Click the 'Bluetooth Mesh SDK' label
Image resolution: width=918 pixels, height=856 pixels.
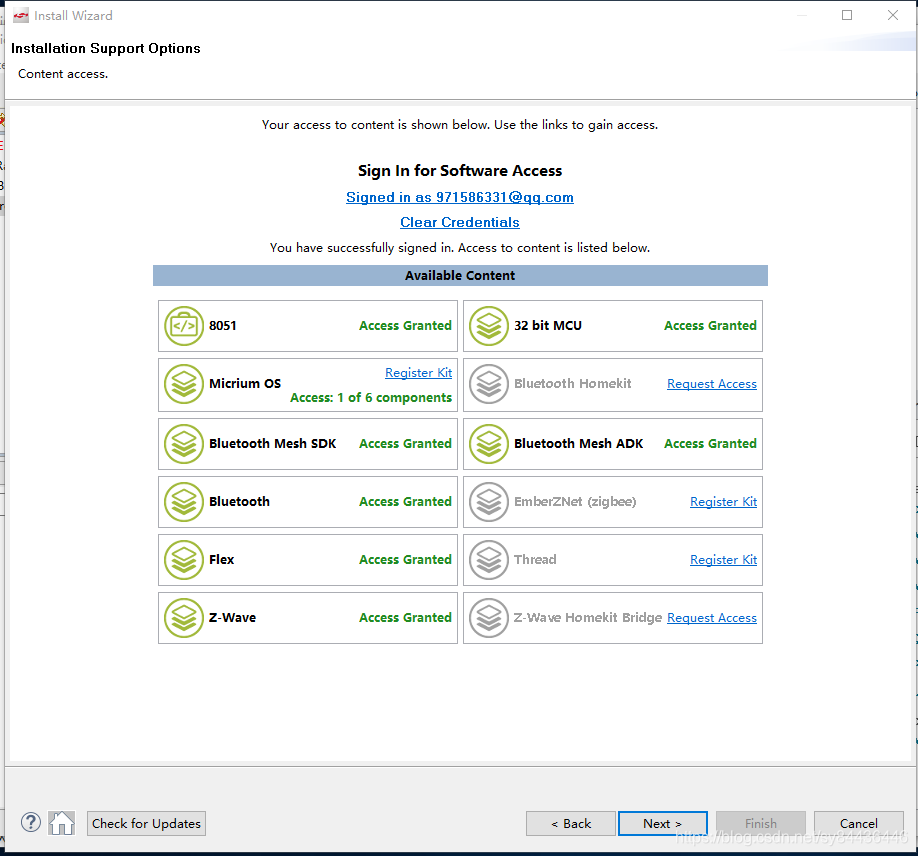pos(273,444)
